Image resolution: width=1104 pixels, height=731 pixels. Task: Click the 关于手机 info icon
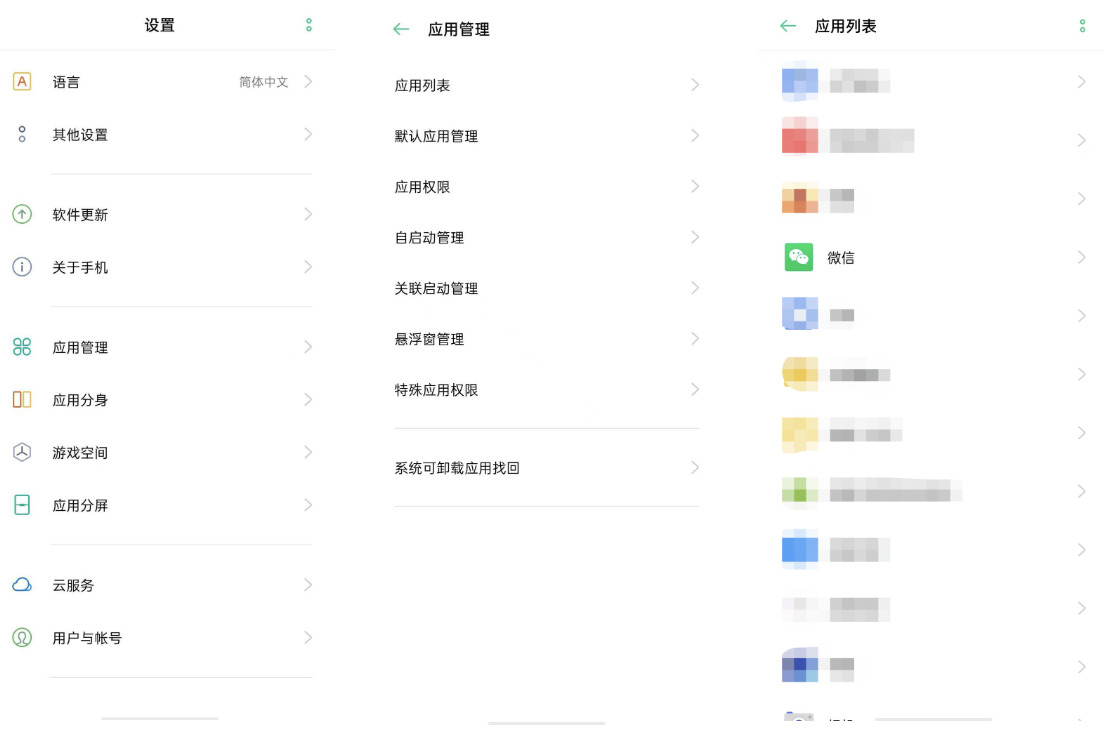22,268
